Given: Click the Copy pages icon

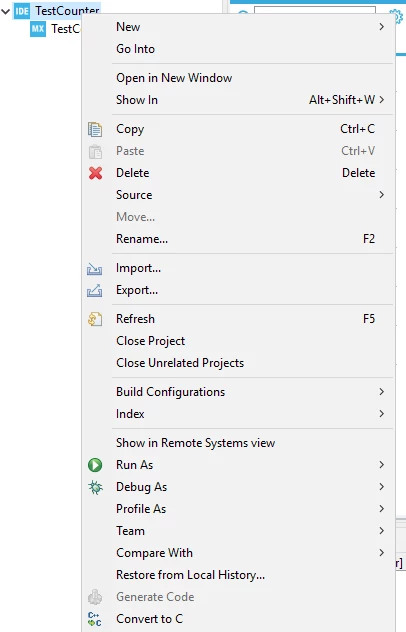Looking at the screenshot, I should tap(95, 129).
